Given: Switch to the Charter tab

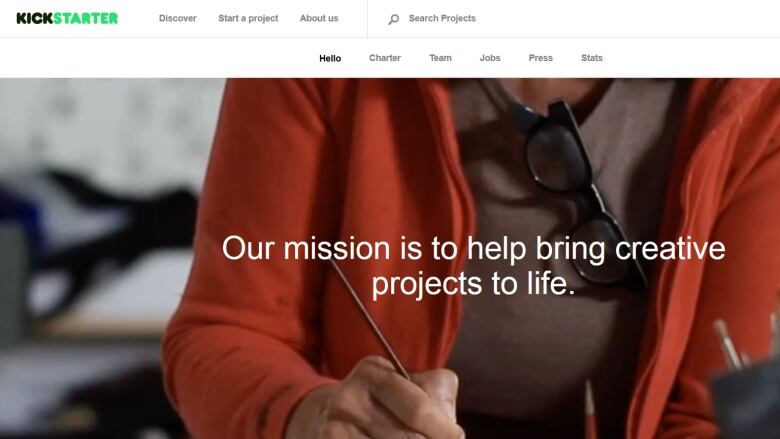Looking at the screenshot, I should [x=385, y=58].
